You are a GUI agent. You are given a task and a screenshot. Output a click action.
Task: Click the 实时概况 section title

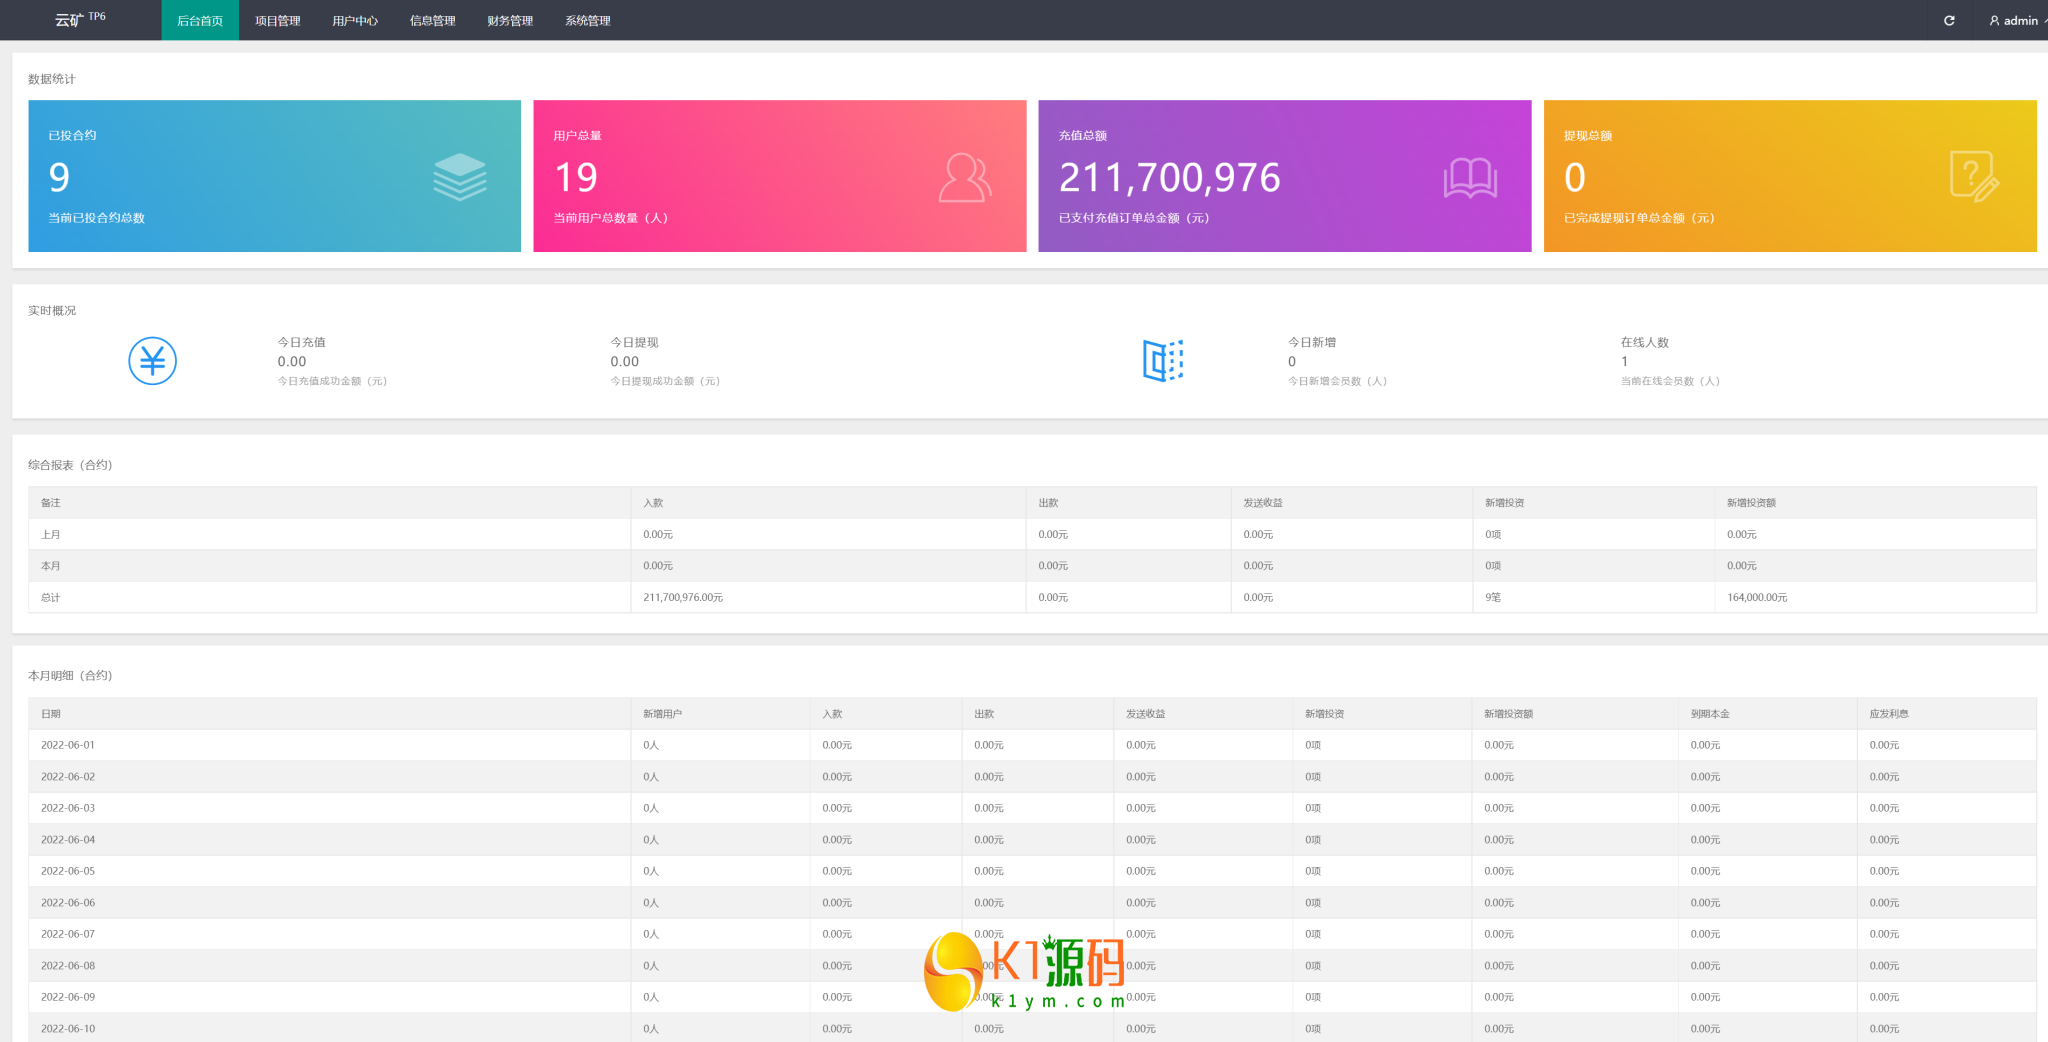(x=52, y=311)
